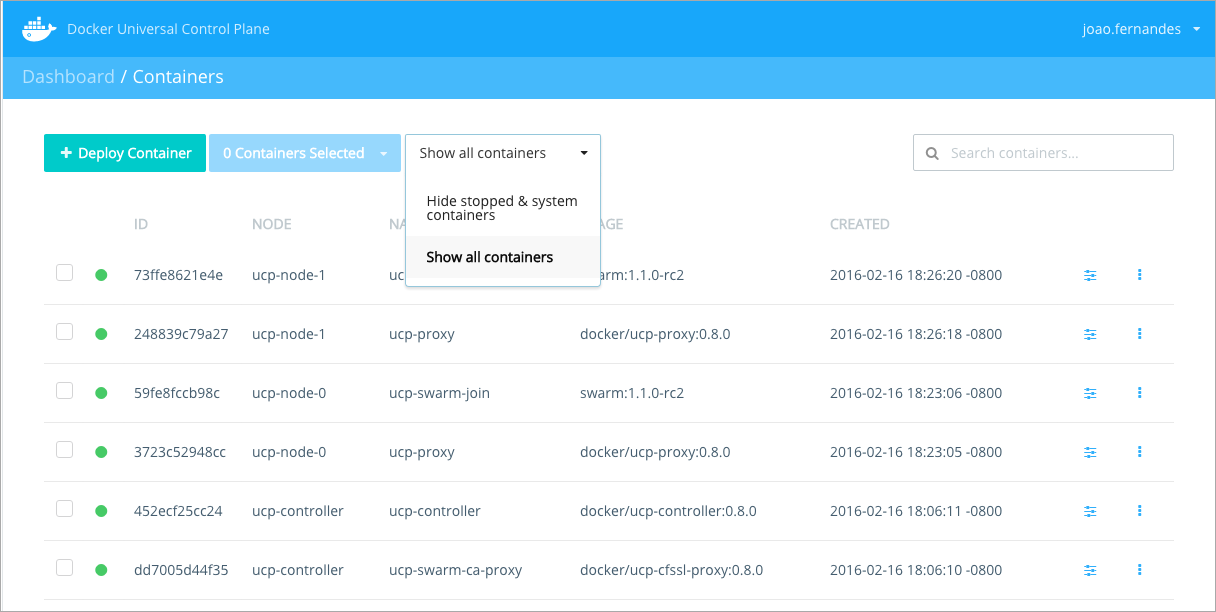Click into the Search containers field
1216x612 pixels.
(1055, 153)
